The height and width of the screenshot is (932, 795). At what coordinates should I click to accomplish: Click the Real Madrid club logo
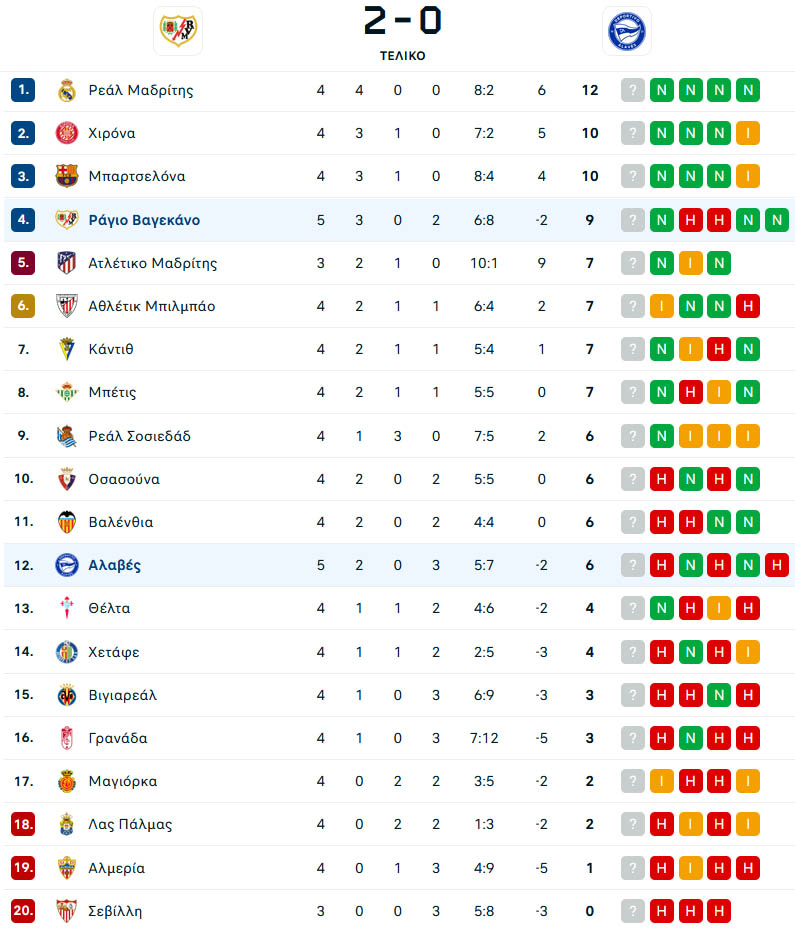[x=67, y=90]
